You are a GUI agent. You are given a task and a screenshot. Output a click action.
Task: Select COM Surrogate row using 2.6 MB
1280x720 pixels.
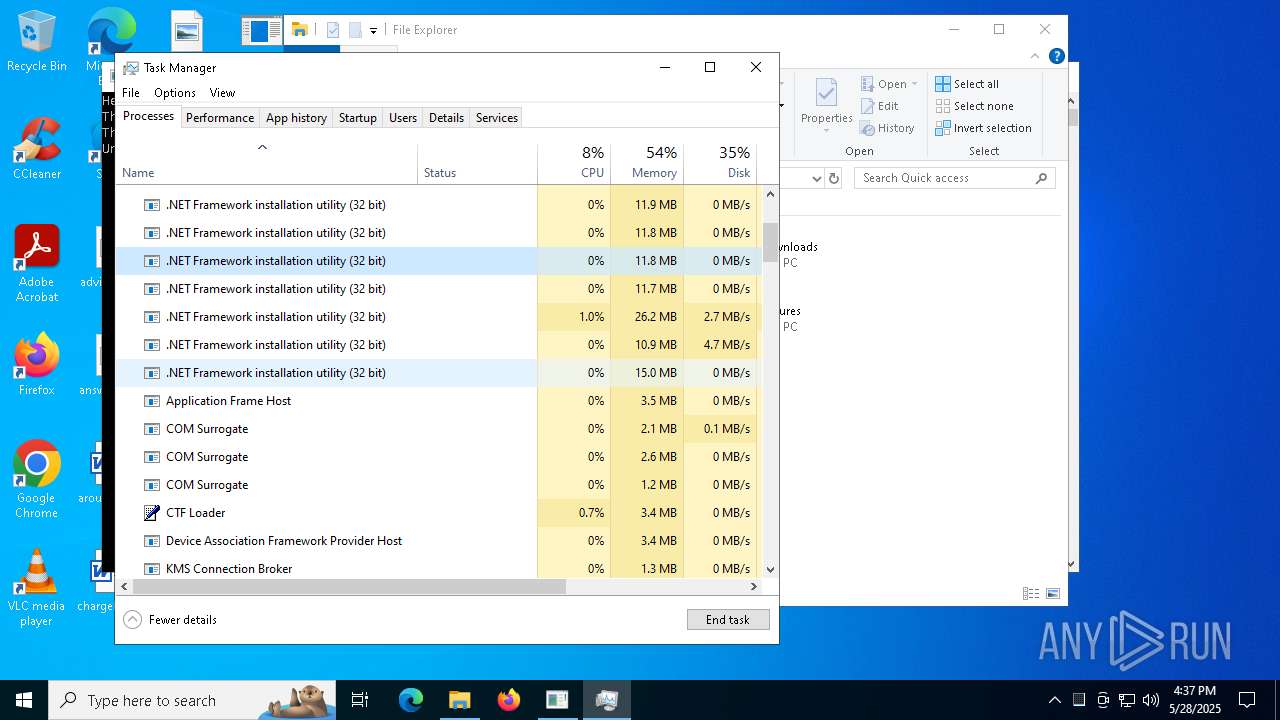click(x=437, y=457)
